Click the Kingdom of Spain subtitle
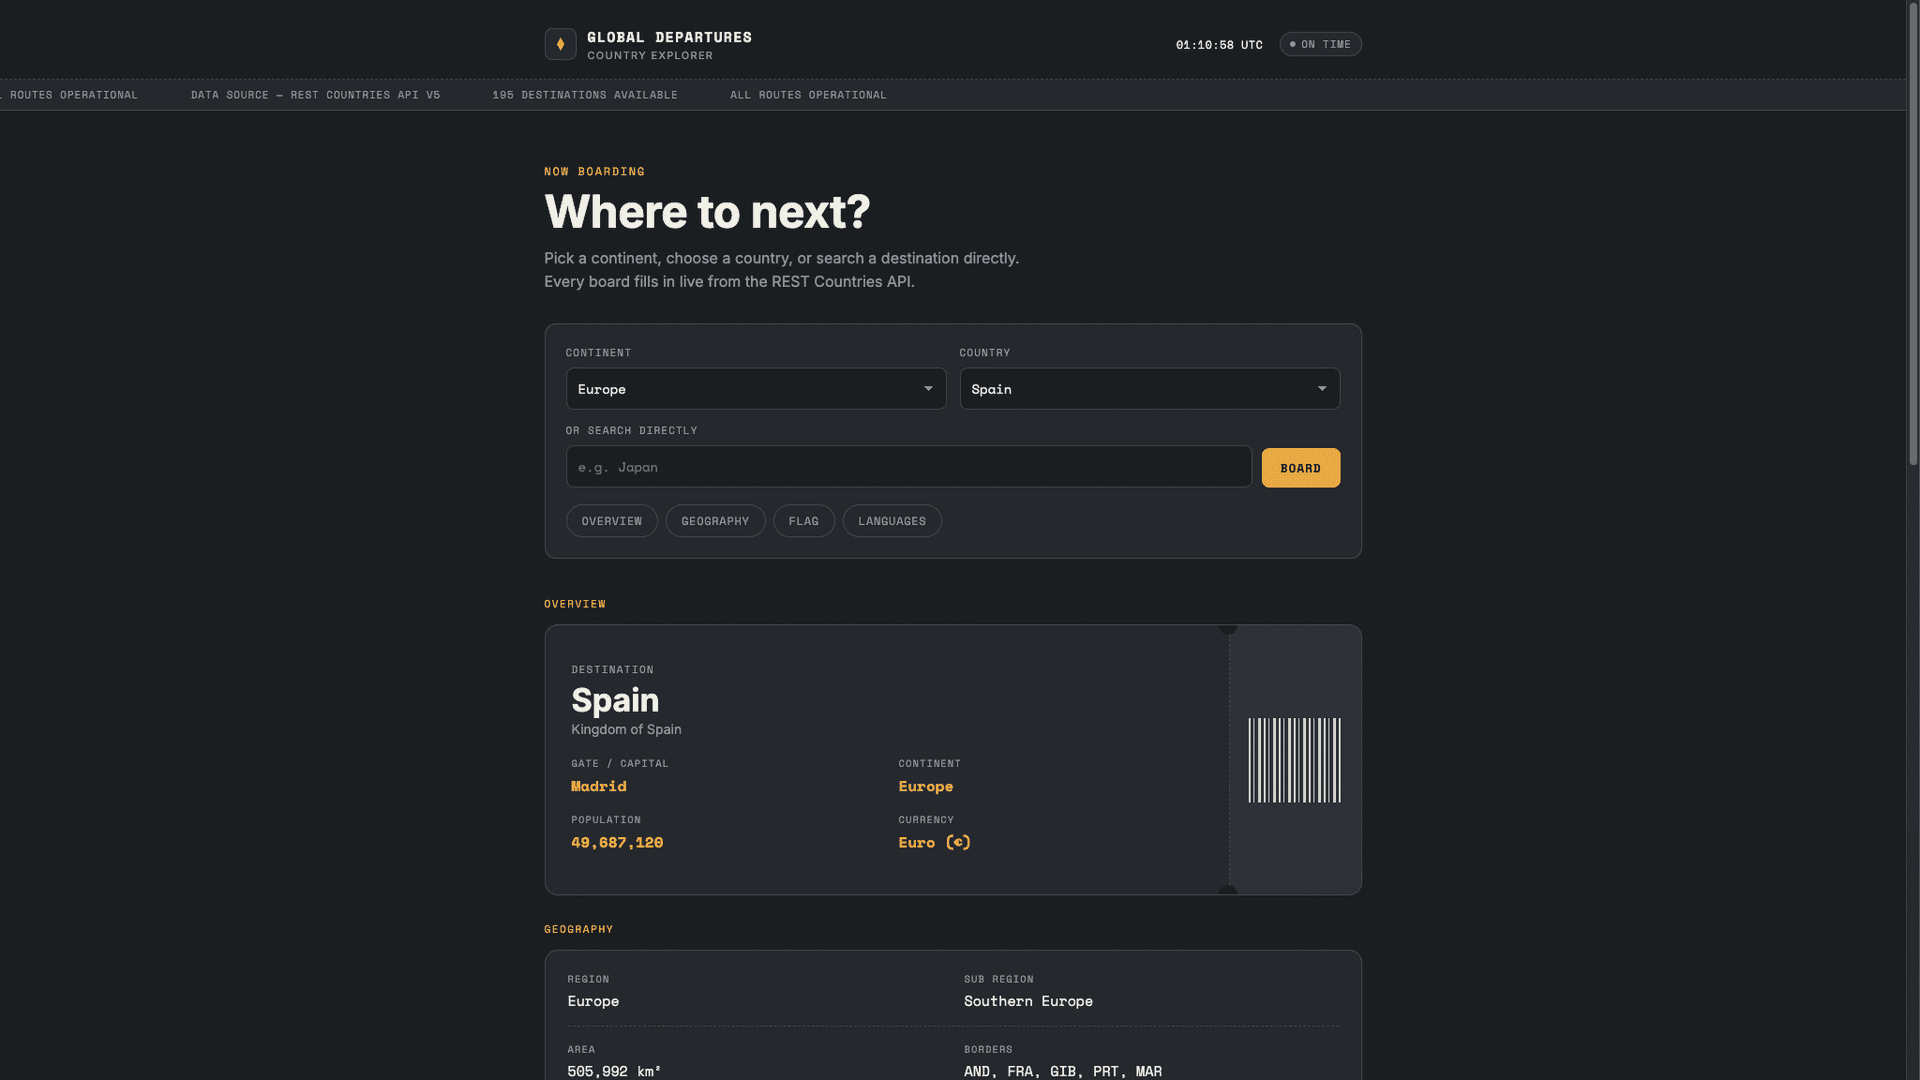Viewport: 1920px width, 1080px height. [x=626, y=730]
